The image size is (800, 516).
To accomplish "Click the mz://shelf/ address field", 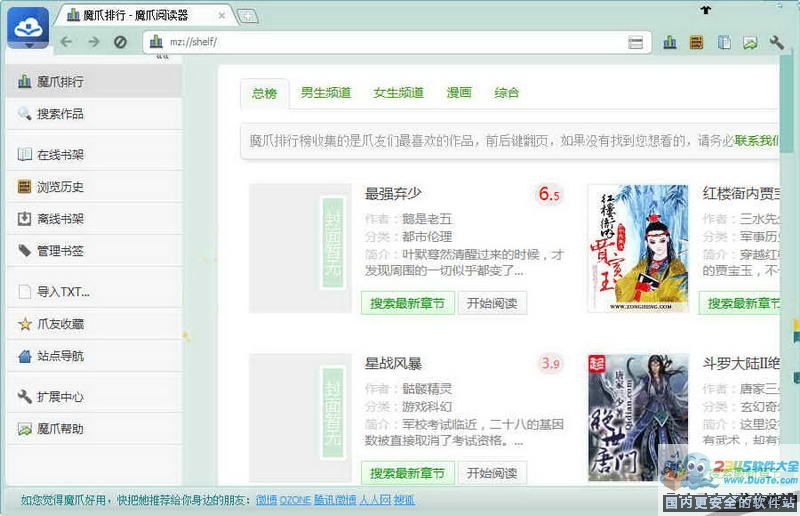I will coord(397,42).
